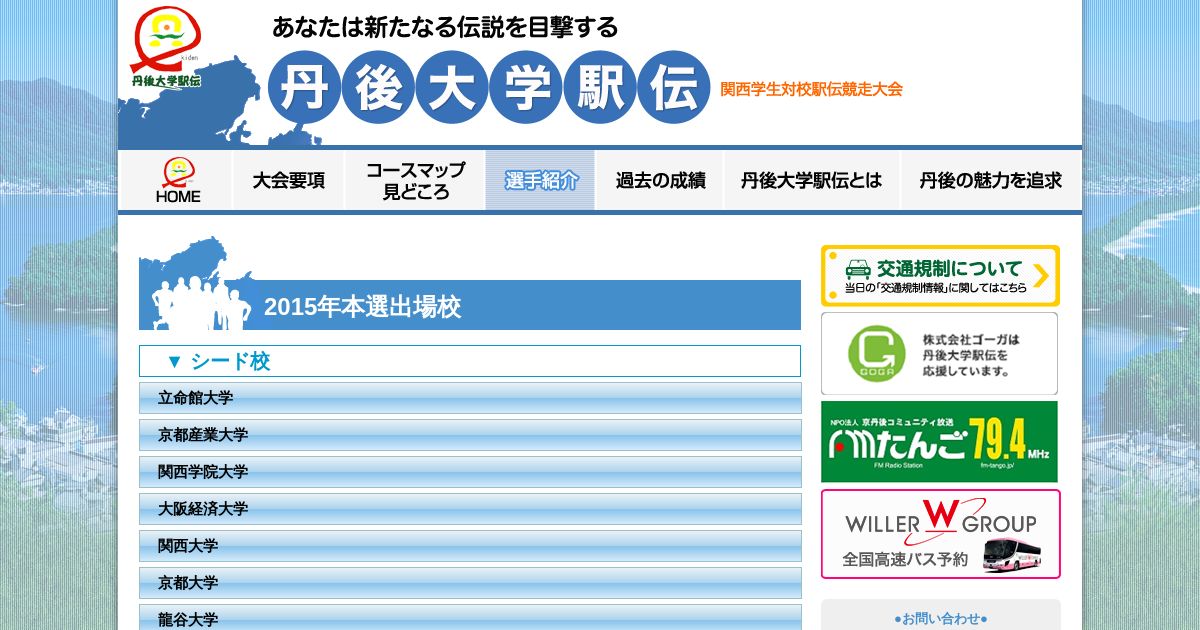Image resolution: width=1200 pixels, height=630 pixels.
Task: Open the 大会要項 menu item
Action: (288, 181)
